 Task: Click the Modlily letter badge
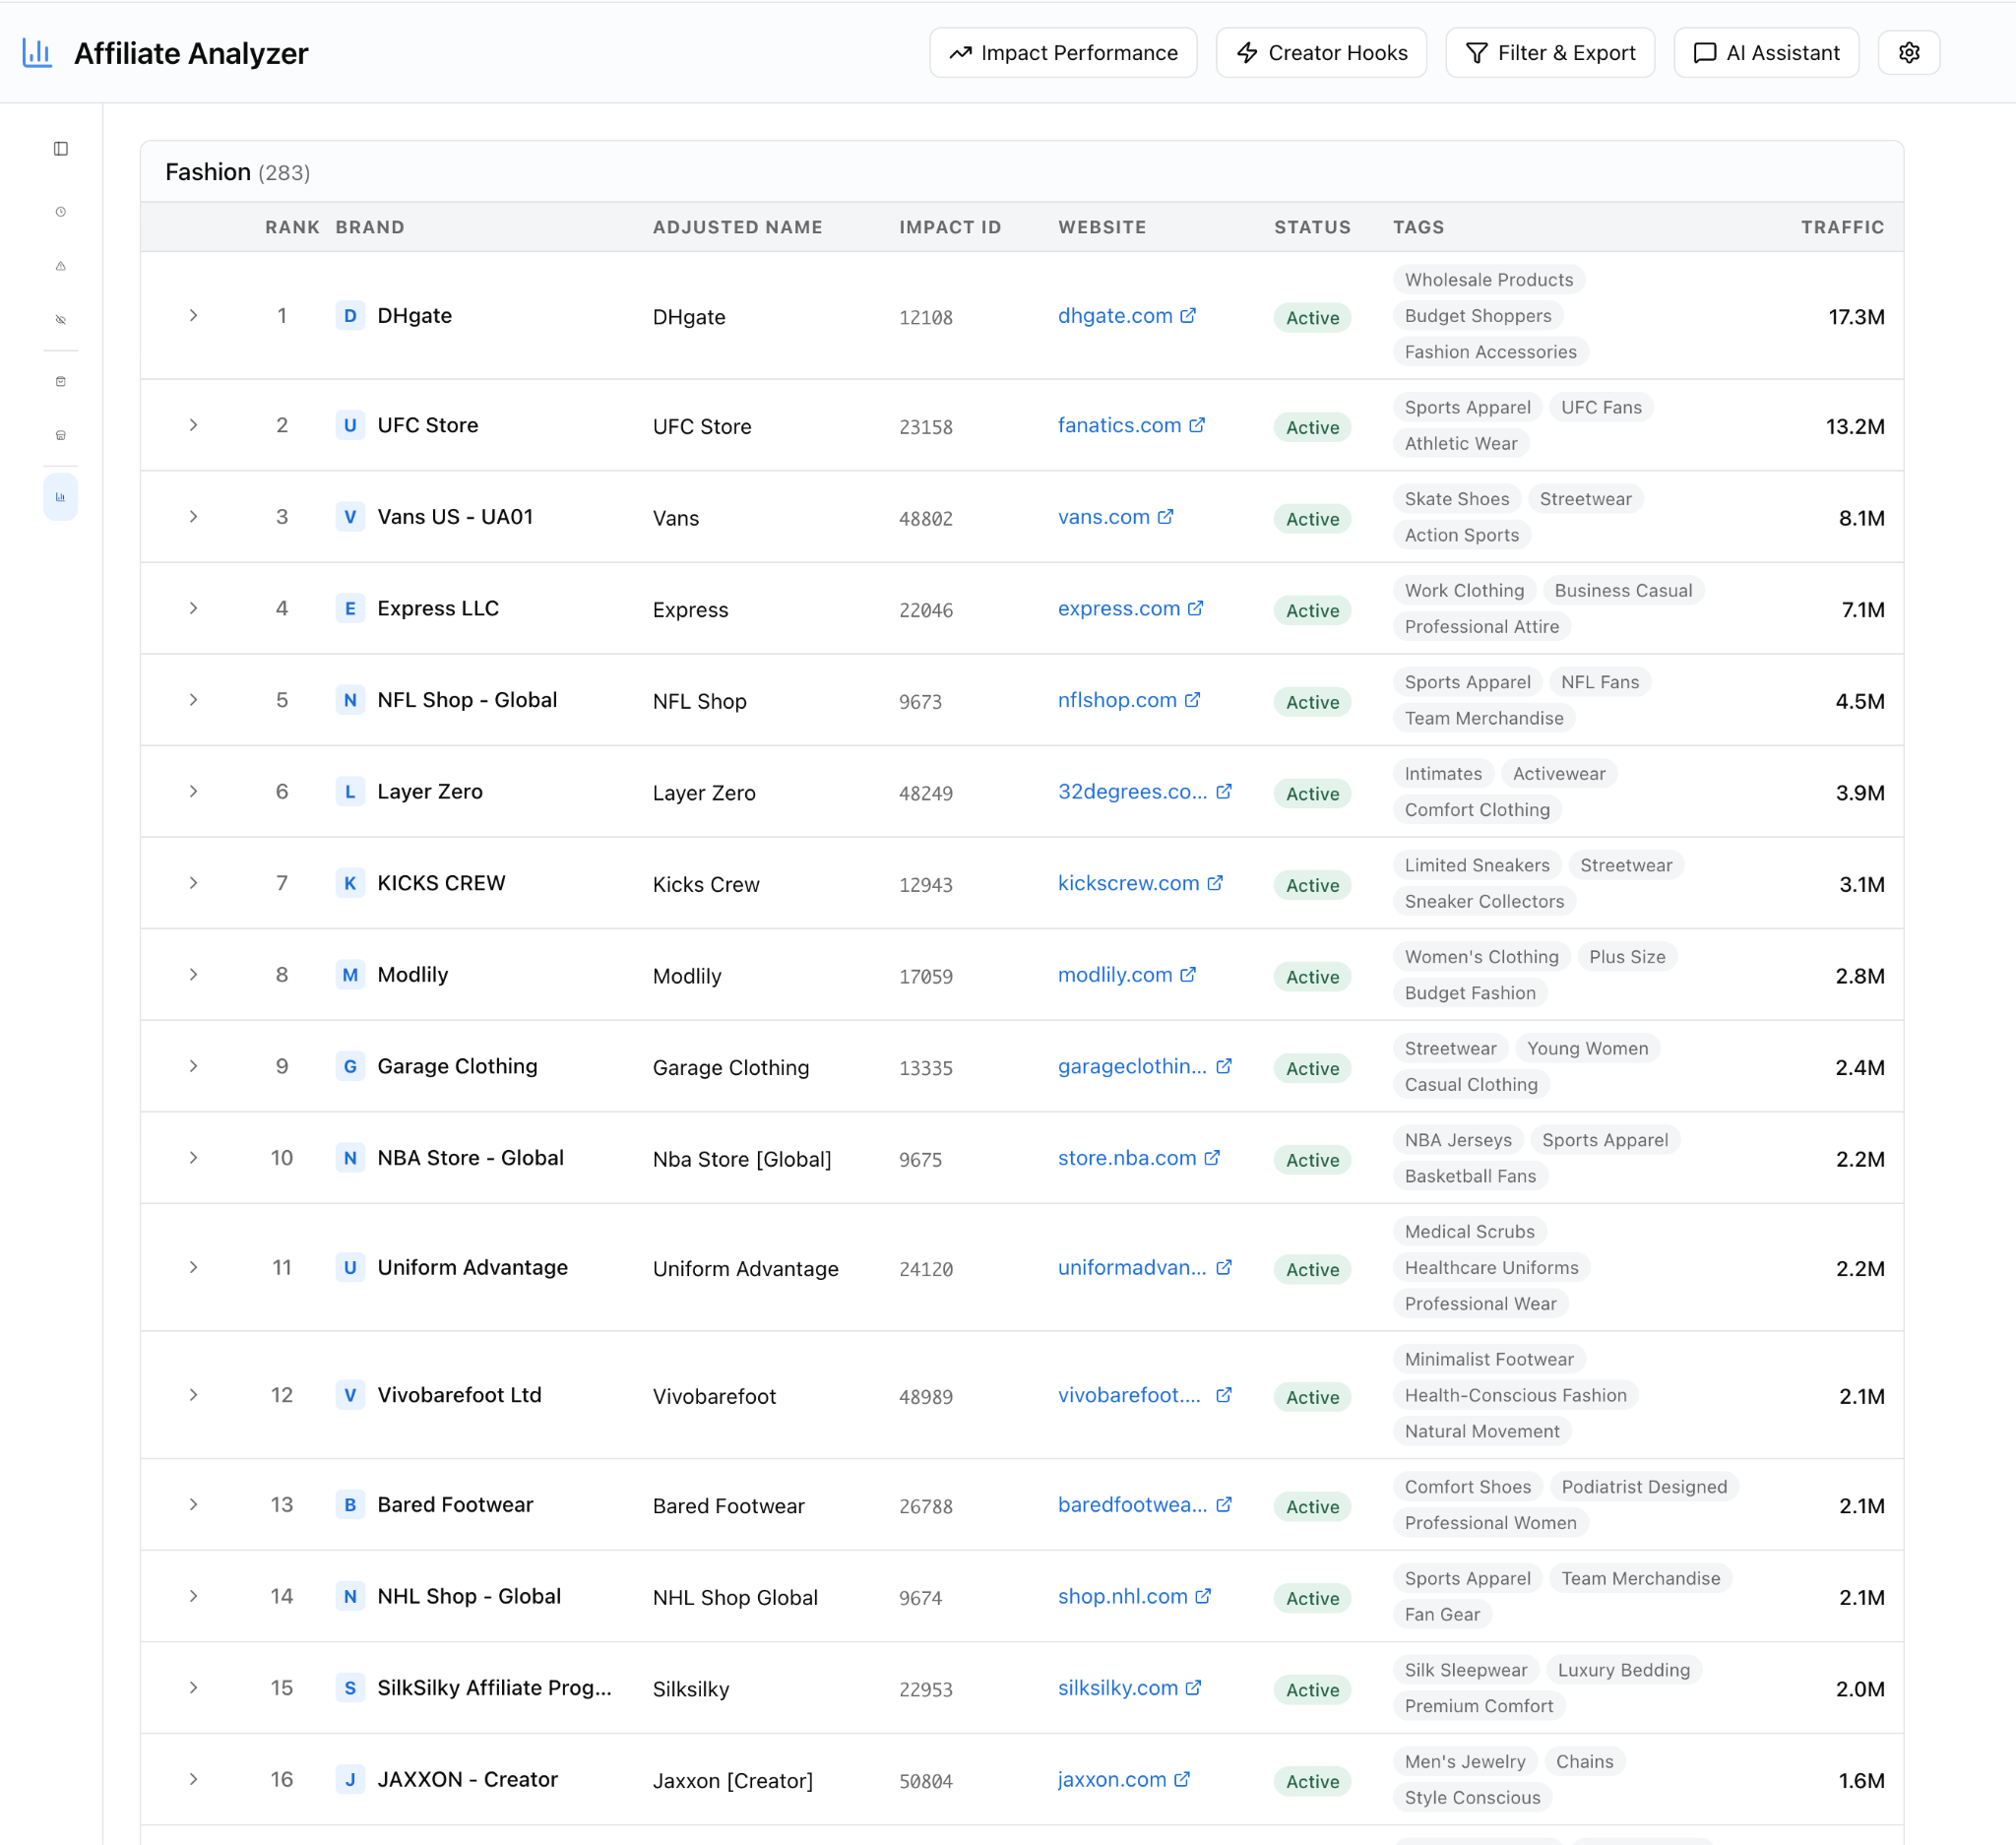[350, 975]
